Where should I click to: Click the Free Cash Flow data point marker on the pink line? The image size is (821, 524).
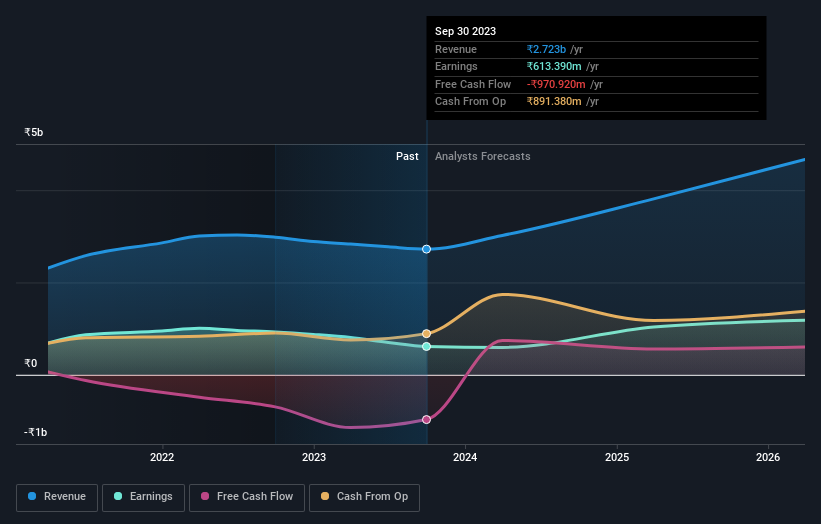tap(426, 419)
